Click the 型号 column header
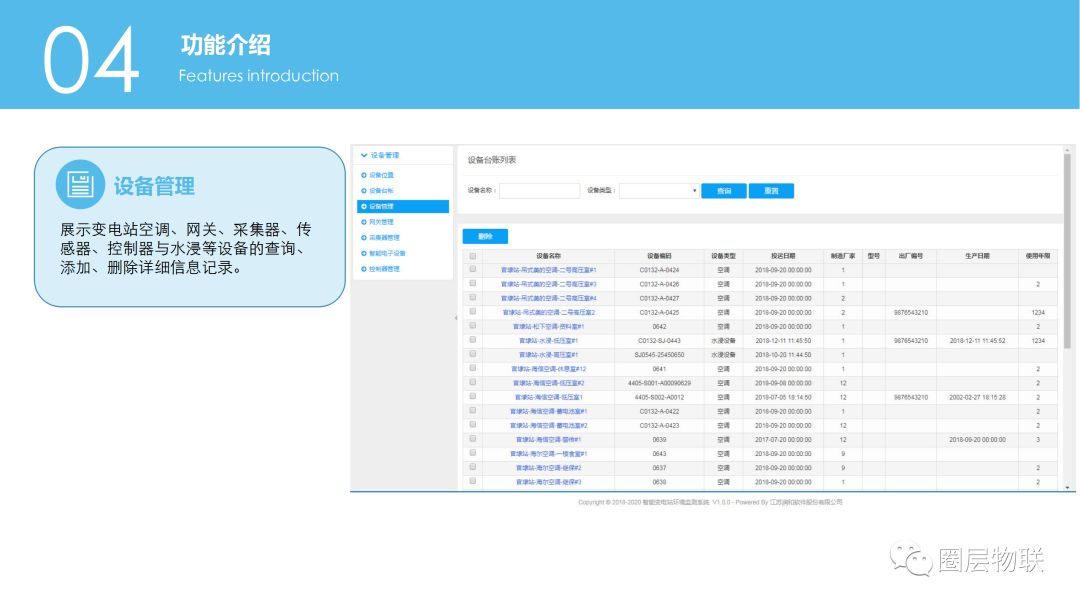 point(873,256)
